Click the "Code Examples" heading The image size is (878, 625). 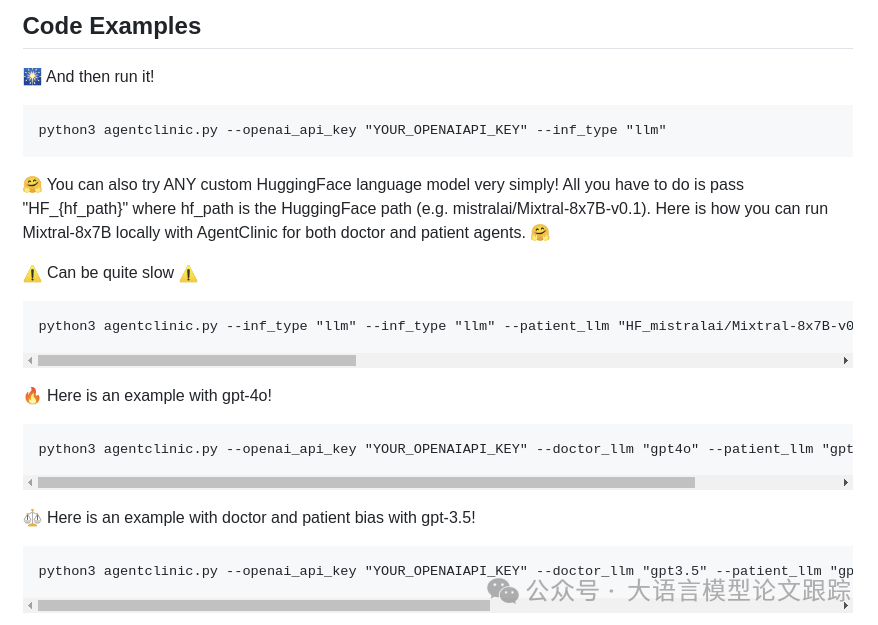click(112, 26)
